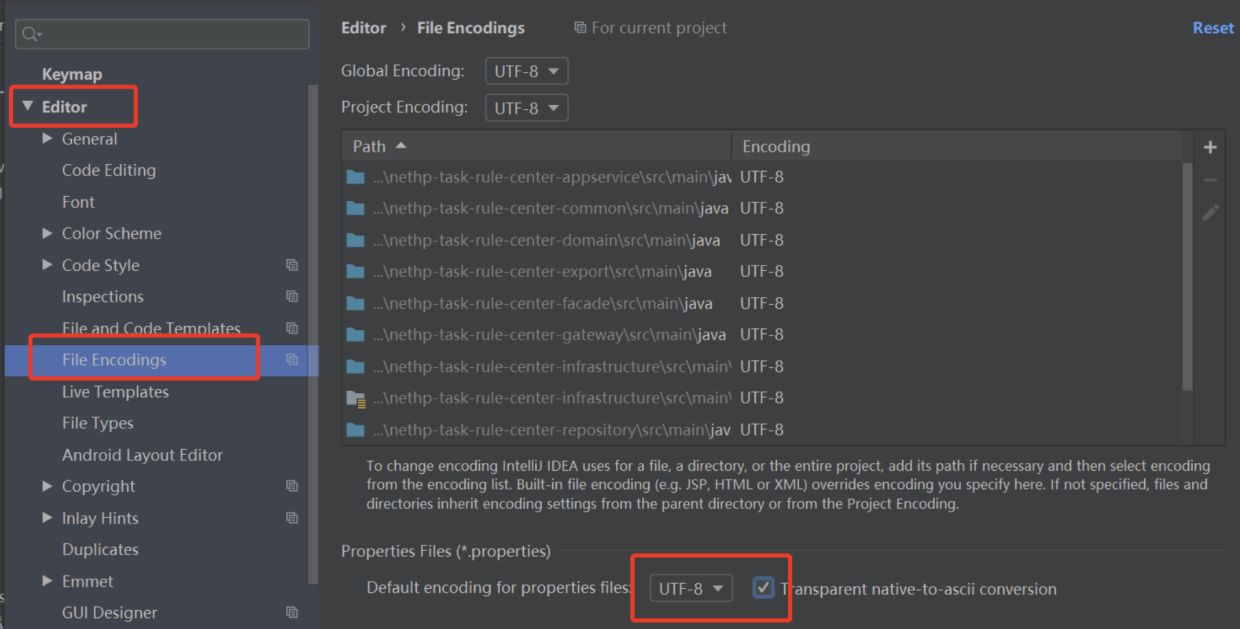This screenshot has width=1240, height=629.
Task: Click the copy-settings icon beside Code Style
Action: coord(291,265)
